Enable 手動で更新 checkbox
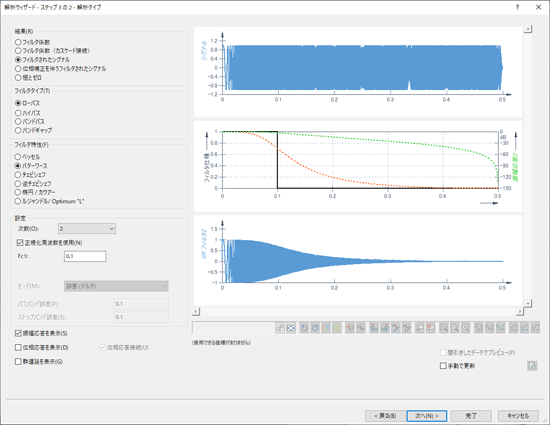 point(457,366)
